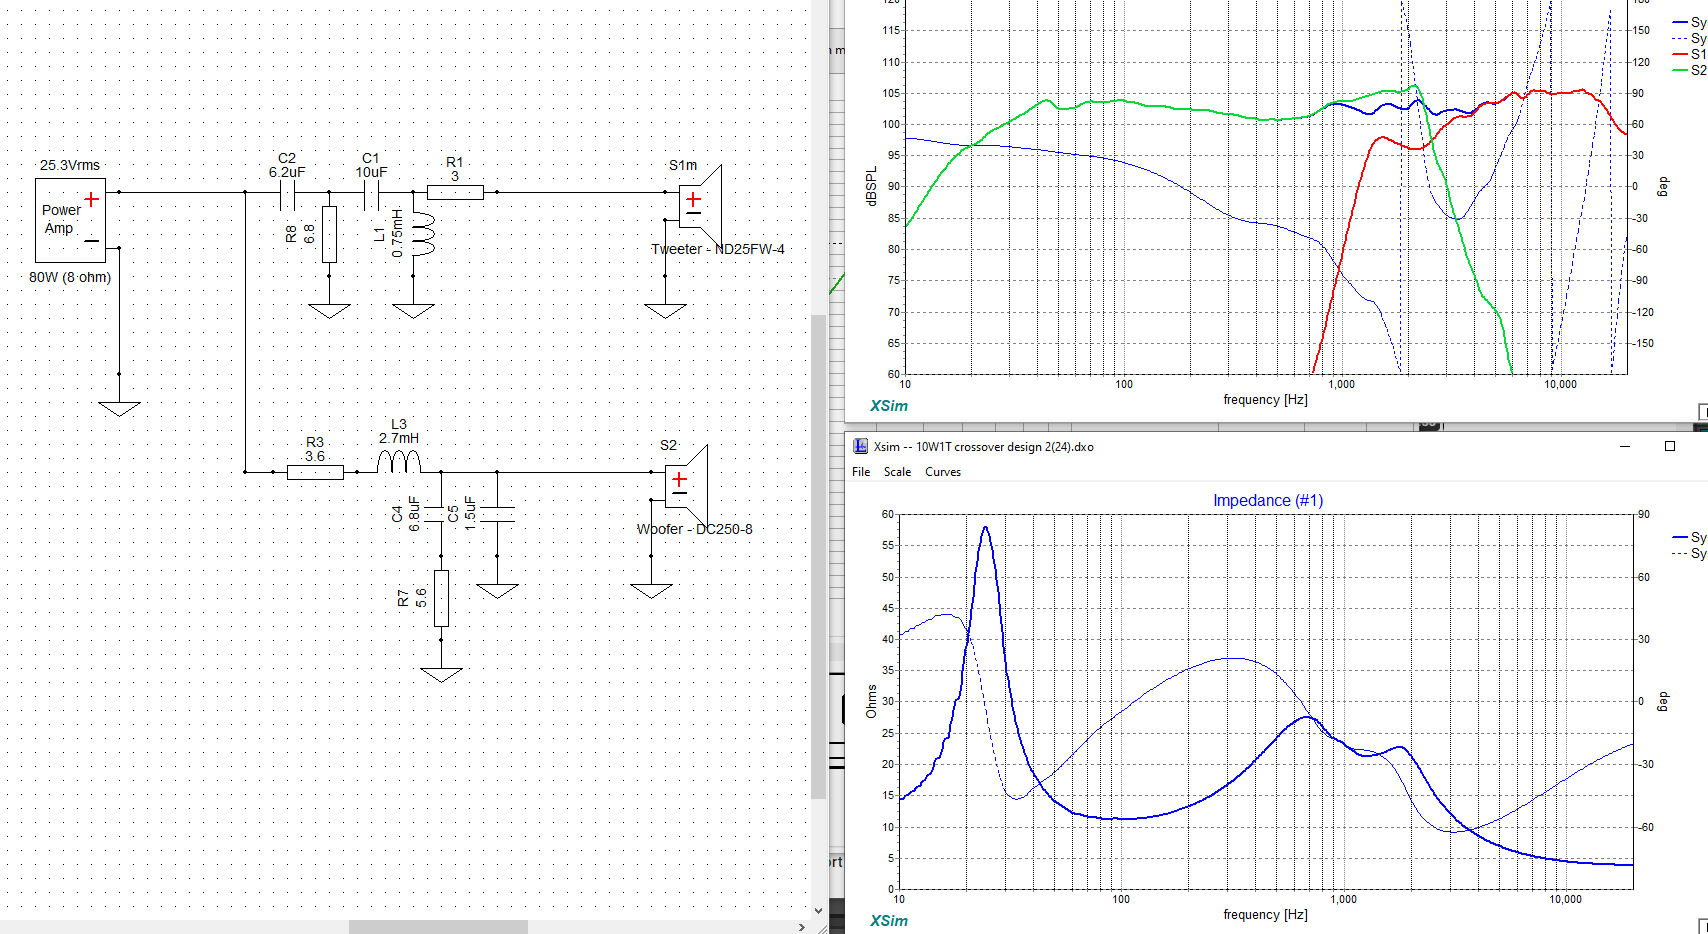Click the Xsim window title text
The width and height of the screenshot is (1708, 934).
[x=984, y=447]
